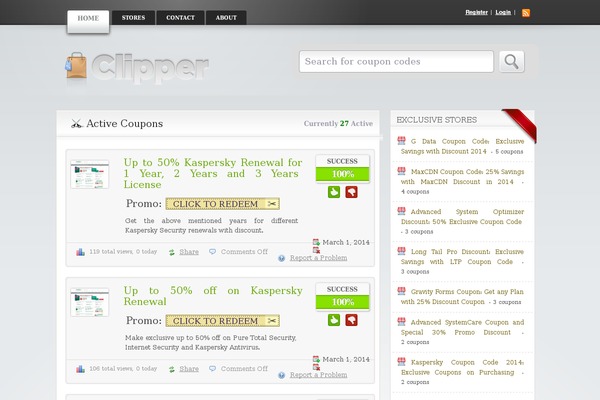The height and width of the screenshot is (400, 600).
Task: Report a Problem on first coupon
Action: 318,258
